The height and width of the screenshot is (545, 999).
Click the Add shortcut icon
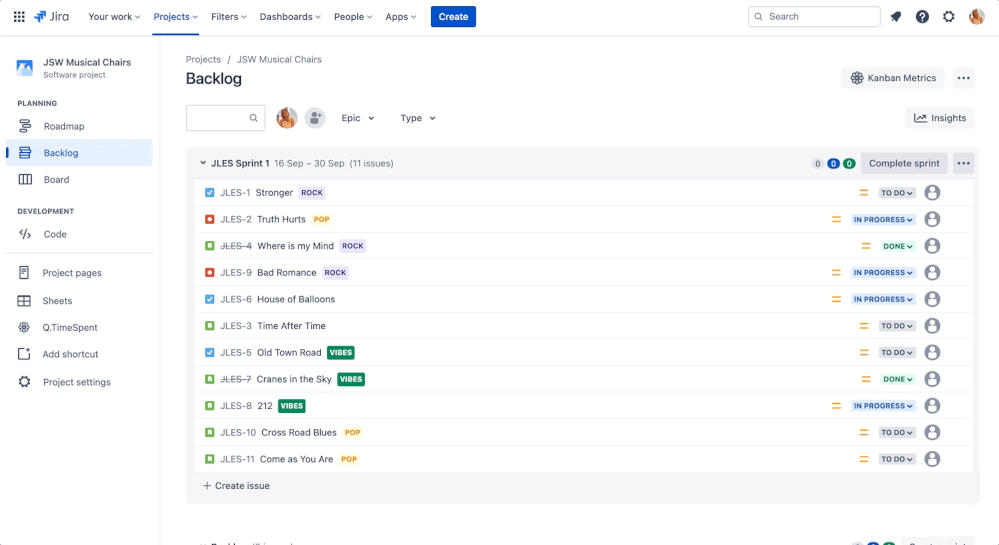[24, 354]
